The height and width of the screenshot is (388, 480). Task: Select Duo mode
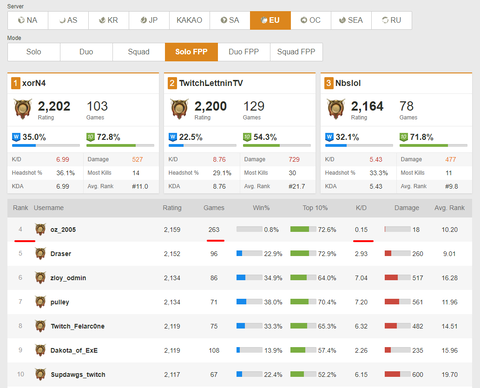(x=86, y=52)
